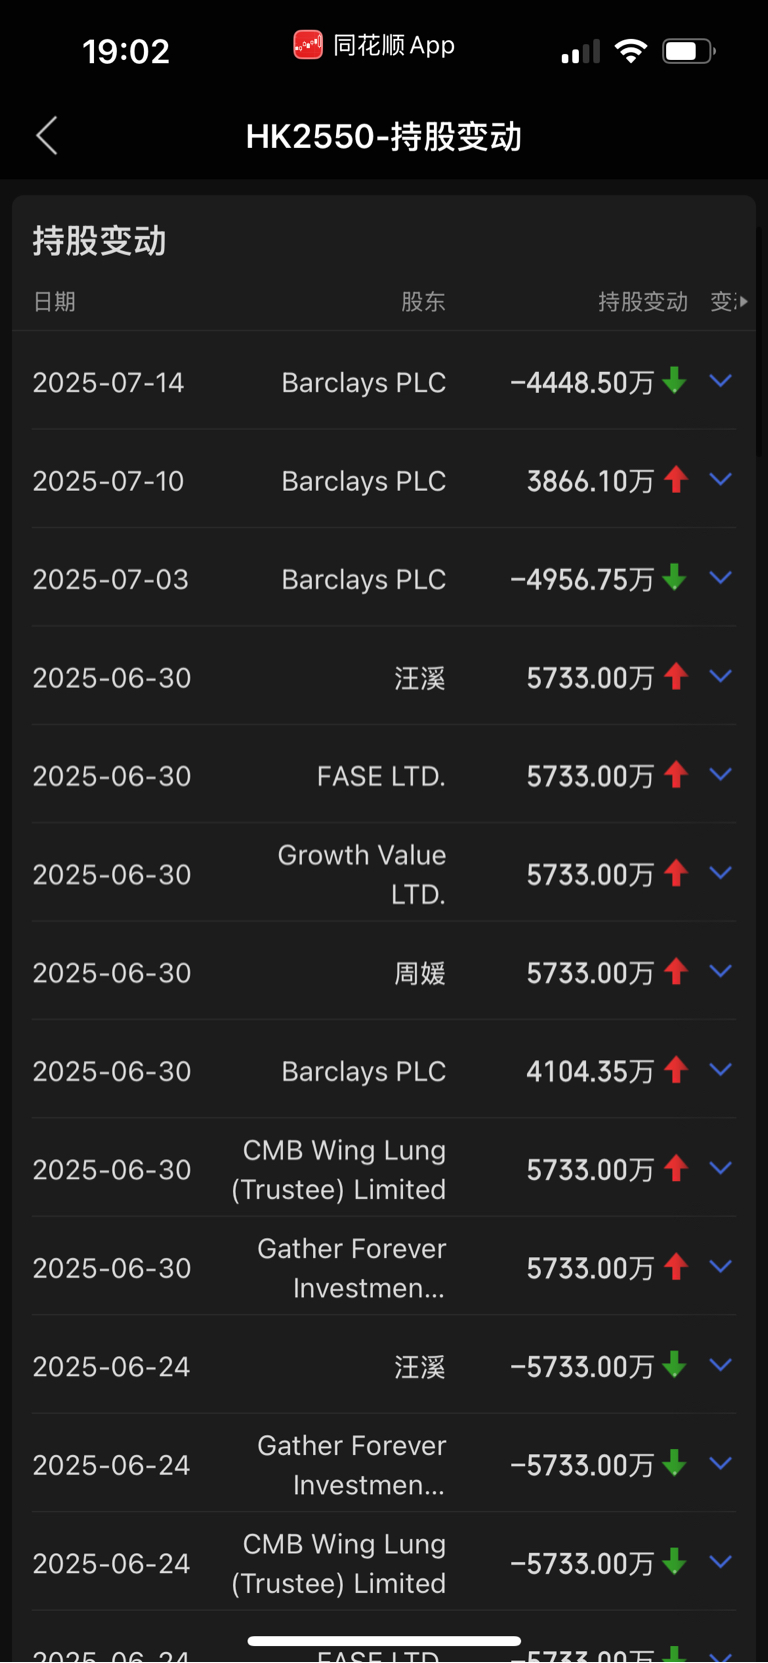Expand the 2025-06-30 汪溪 row
Viewport: 768px width, 1663px height.
(721, 676)
